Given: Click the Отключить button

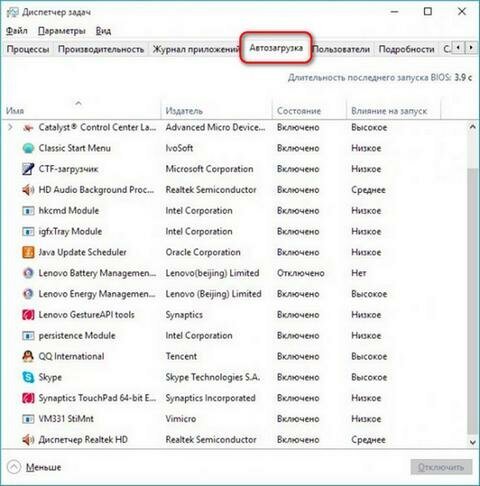Looking at the screenshot, I should (441, 467).
